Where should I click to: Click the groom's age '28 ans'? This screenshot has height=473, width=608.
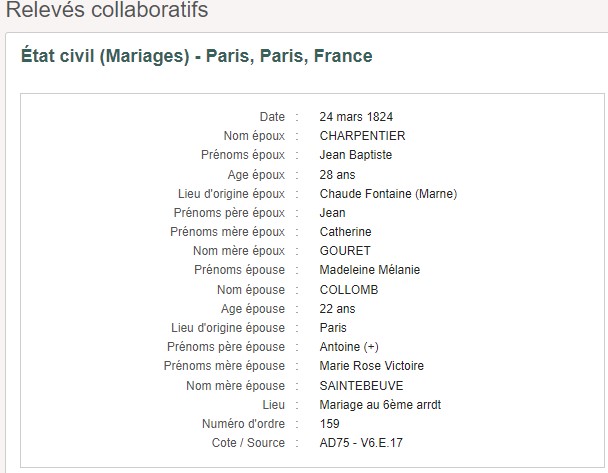[x=337, y=175]
